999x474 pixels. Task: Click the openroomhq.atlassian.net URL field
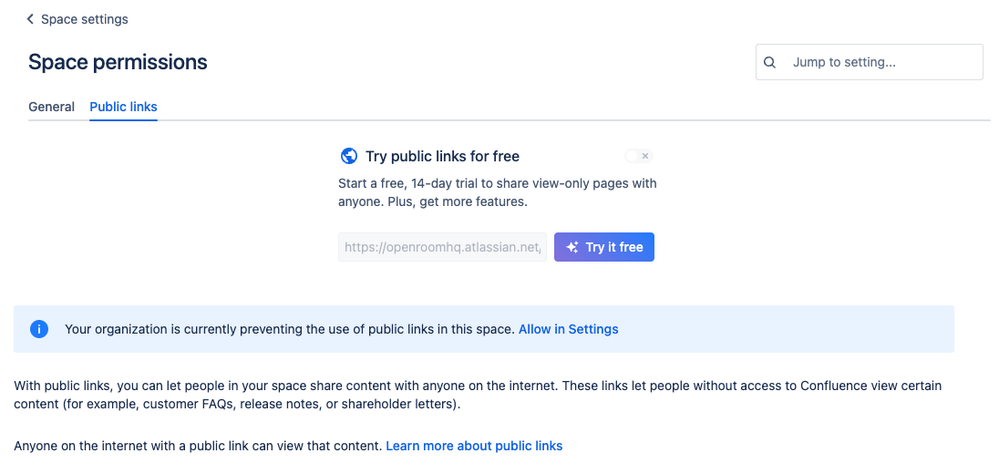coord(442,247)
